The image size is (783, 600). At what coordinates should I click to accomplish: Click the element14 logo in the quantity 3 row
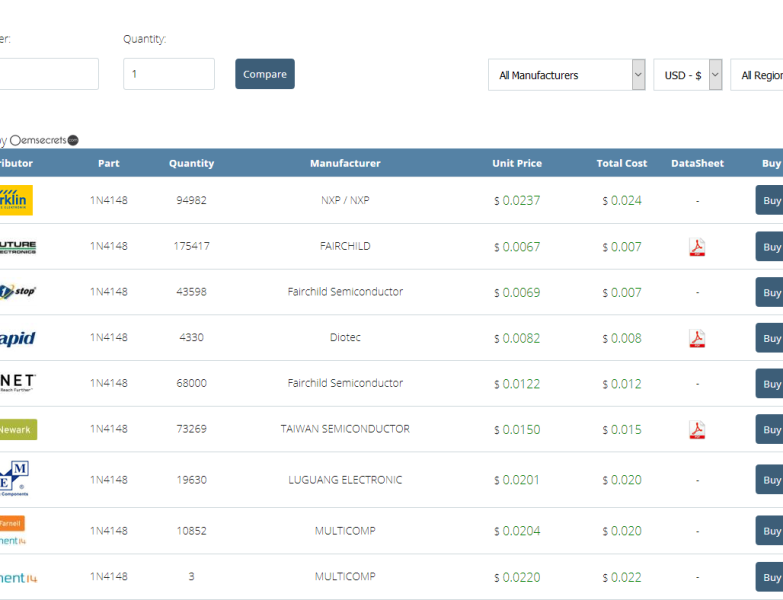pyautogui.click(x=18, y=578)
